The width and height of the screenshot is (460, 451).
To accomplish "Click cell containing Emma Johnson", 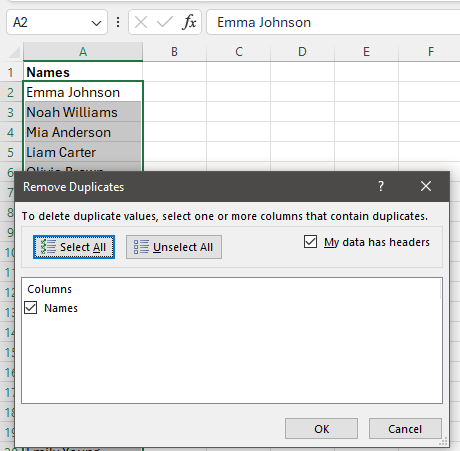I will pyautogui.click(x=83, y=92).
